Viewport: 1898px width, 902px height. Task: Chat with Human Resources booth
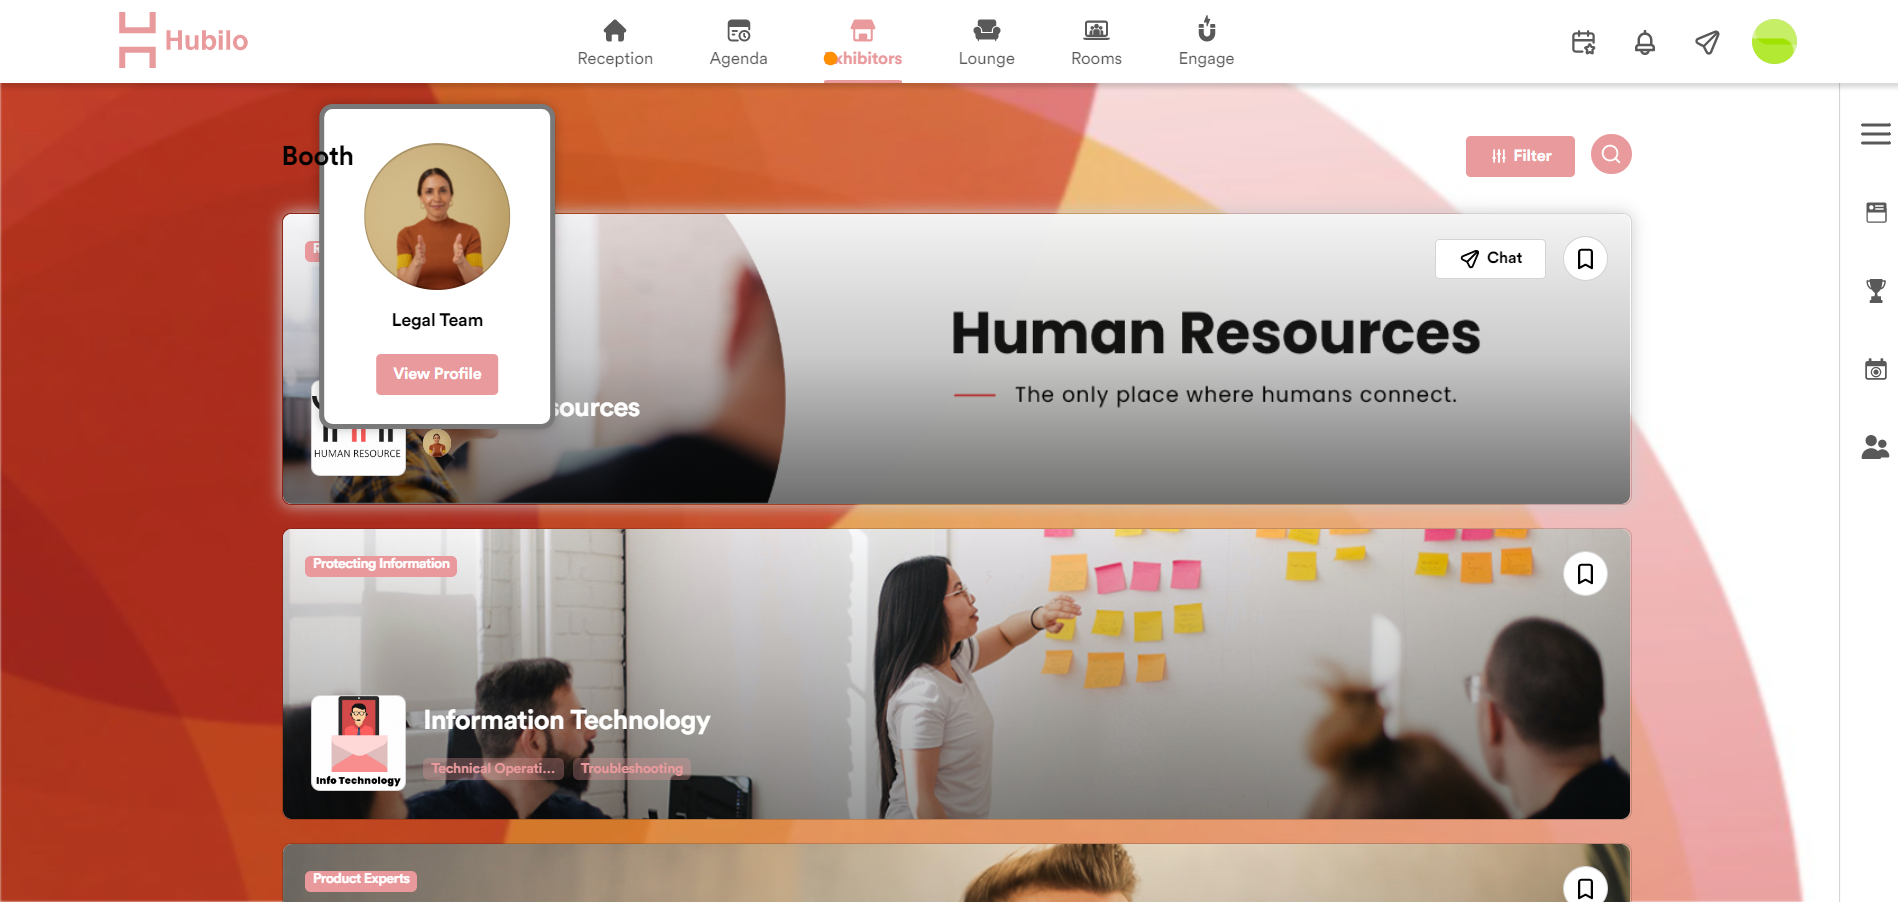[x=1490, y=258]
